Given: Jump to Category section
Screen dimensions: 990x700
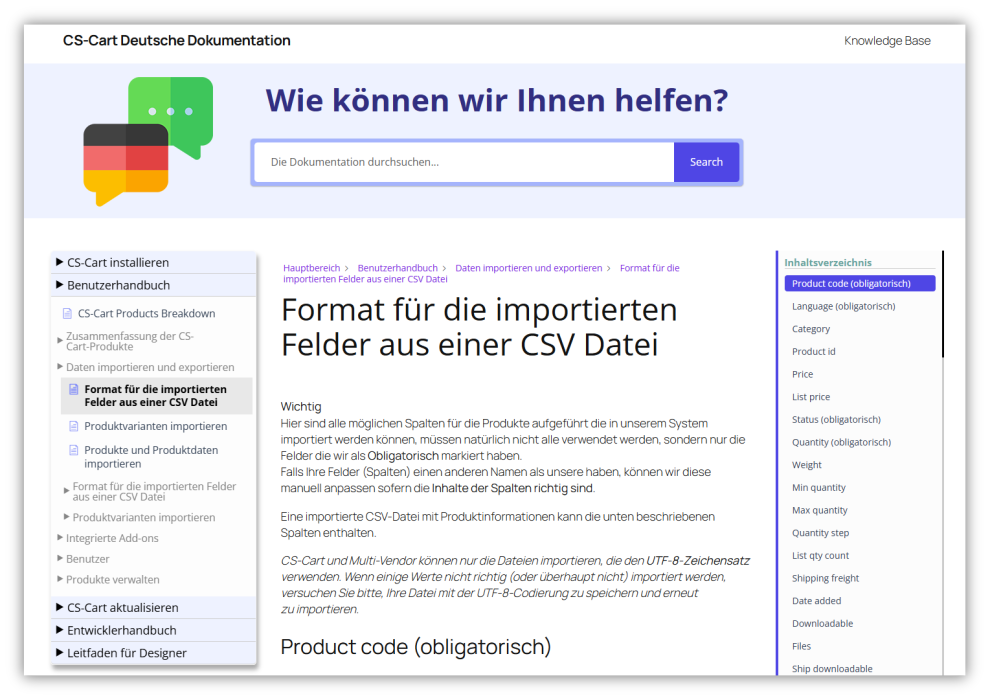Looking at the screenshot, I should pyautogui.click(x=811, y=329).
